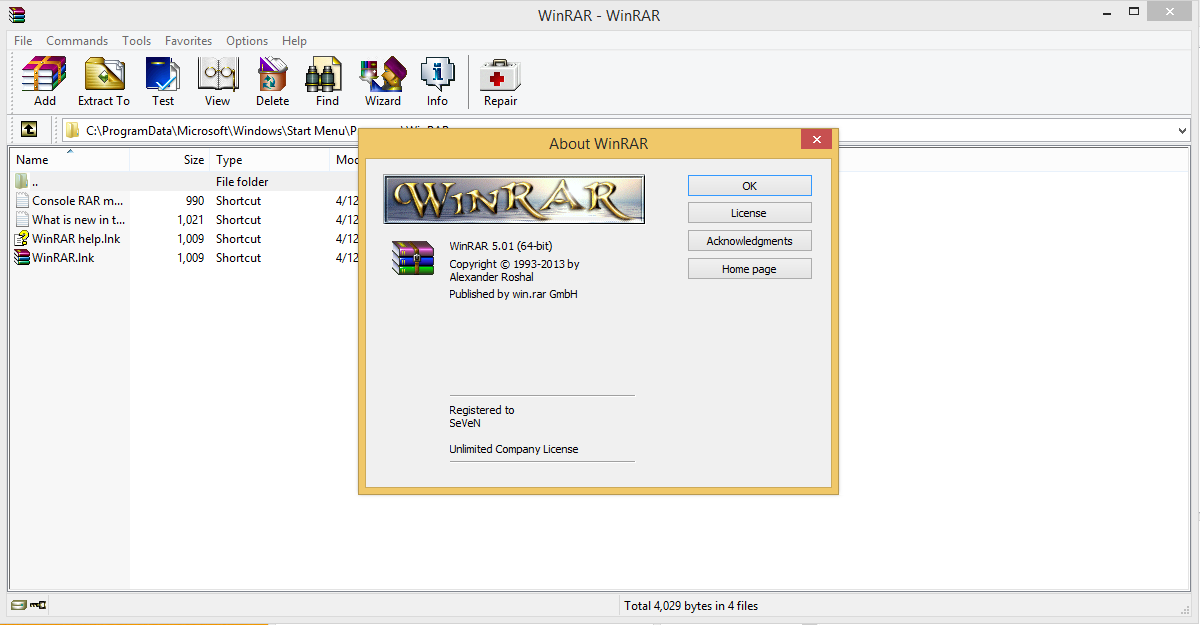Click the folder icon in address bar

[73, 130]
